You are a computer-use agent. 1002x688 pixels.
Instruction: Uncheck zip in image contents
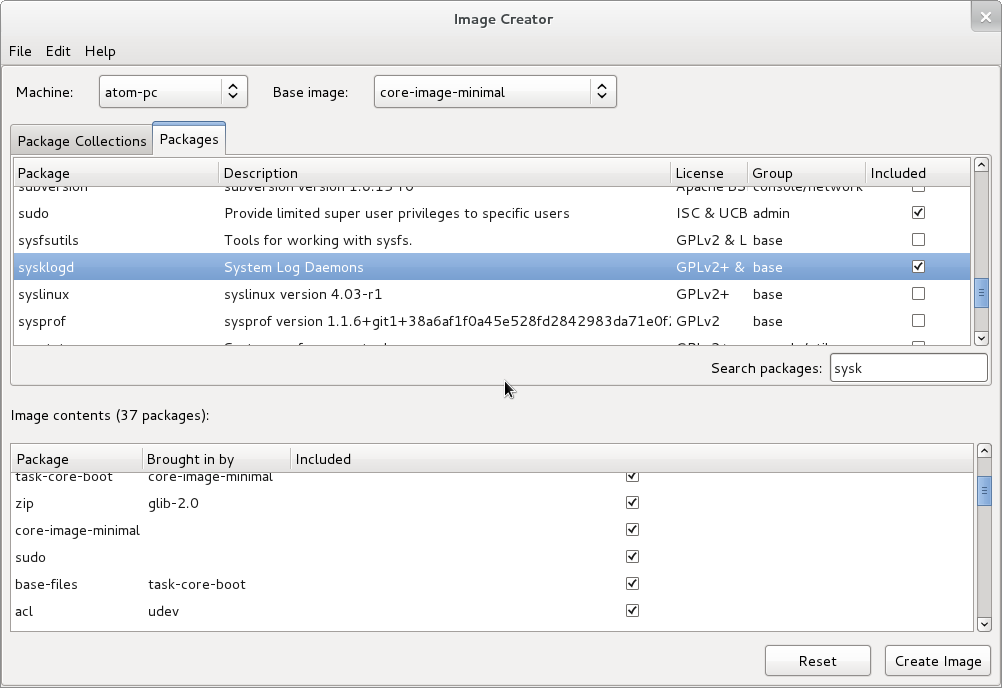[632, 503]
